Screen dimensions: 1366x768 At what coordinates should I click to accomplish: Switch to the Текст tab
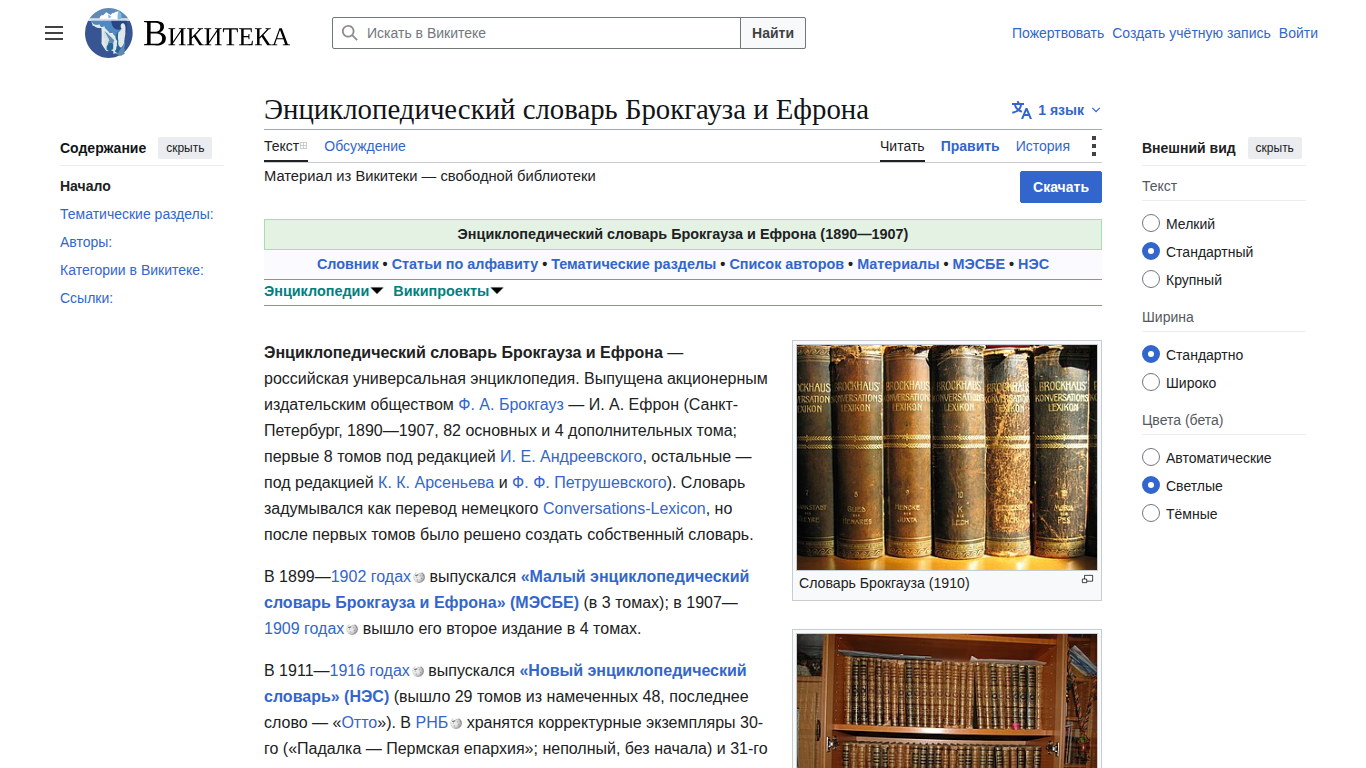[x=281, y=146]
